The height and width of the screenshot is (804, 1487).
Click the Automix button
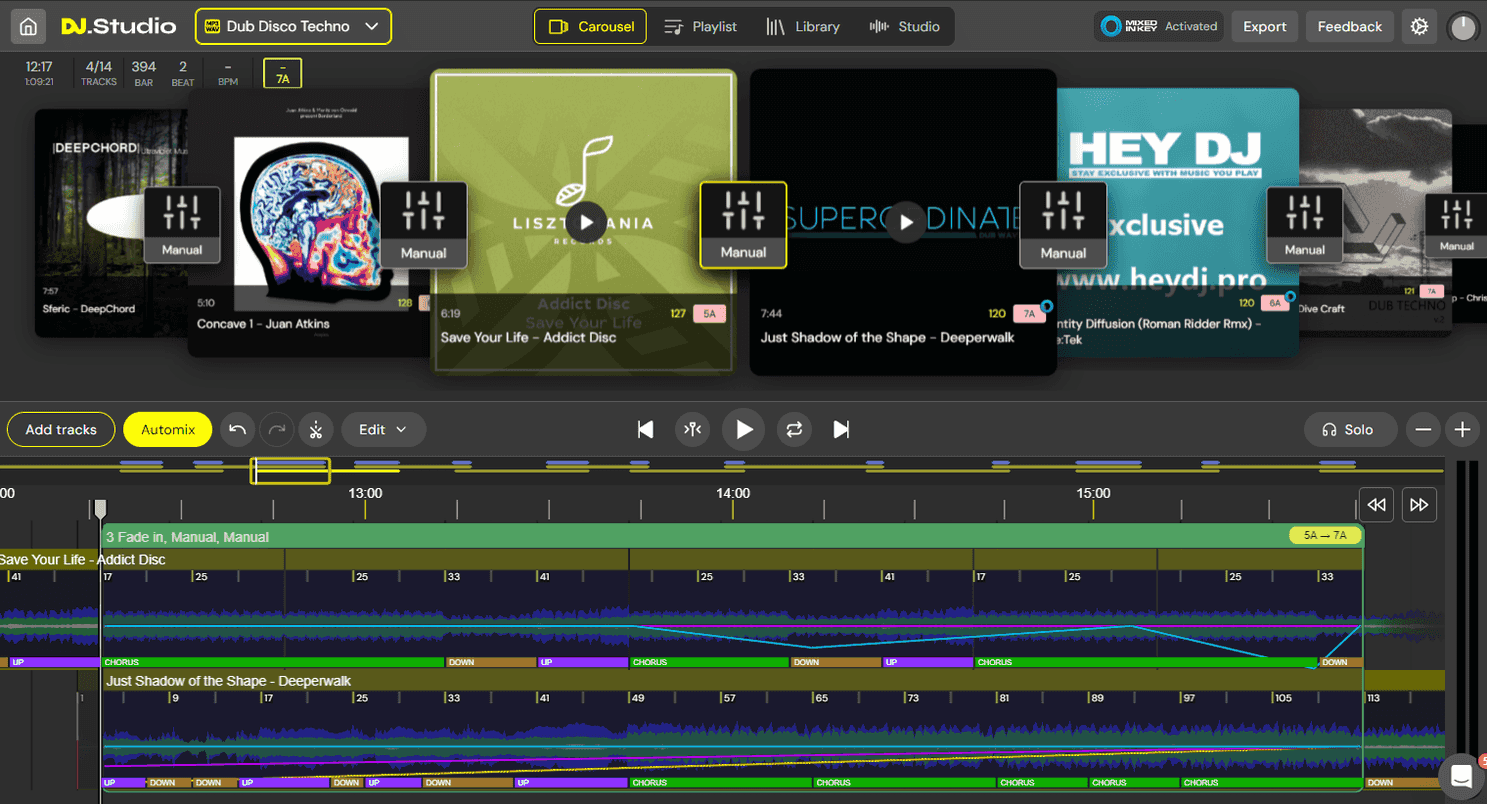[x=168, y=430]
